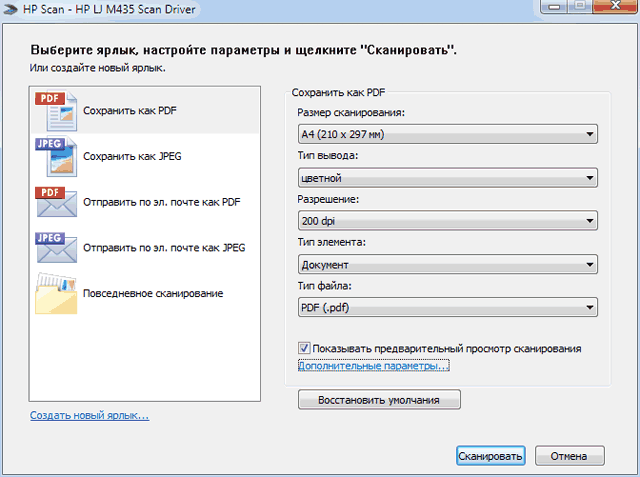Select the Email as JPEG envelope icon
Screen dimensions: 640x477
56,247
